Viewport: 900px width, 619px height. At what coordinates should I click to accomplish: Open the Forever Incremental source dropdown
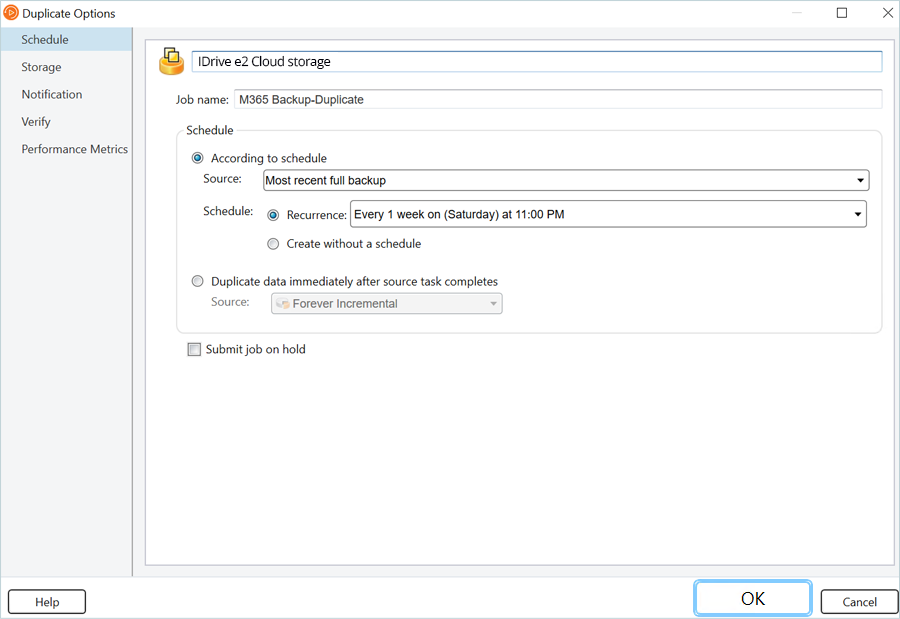[386, 304]
